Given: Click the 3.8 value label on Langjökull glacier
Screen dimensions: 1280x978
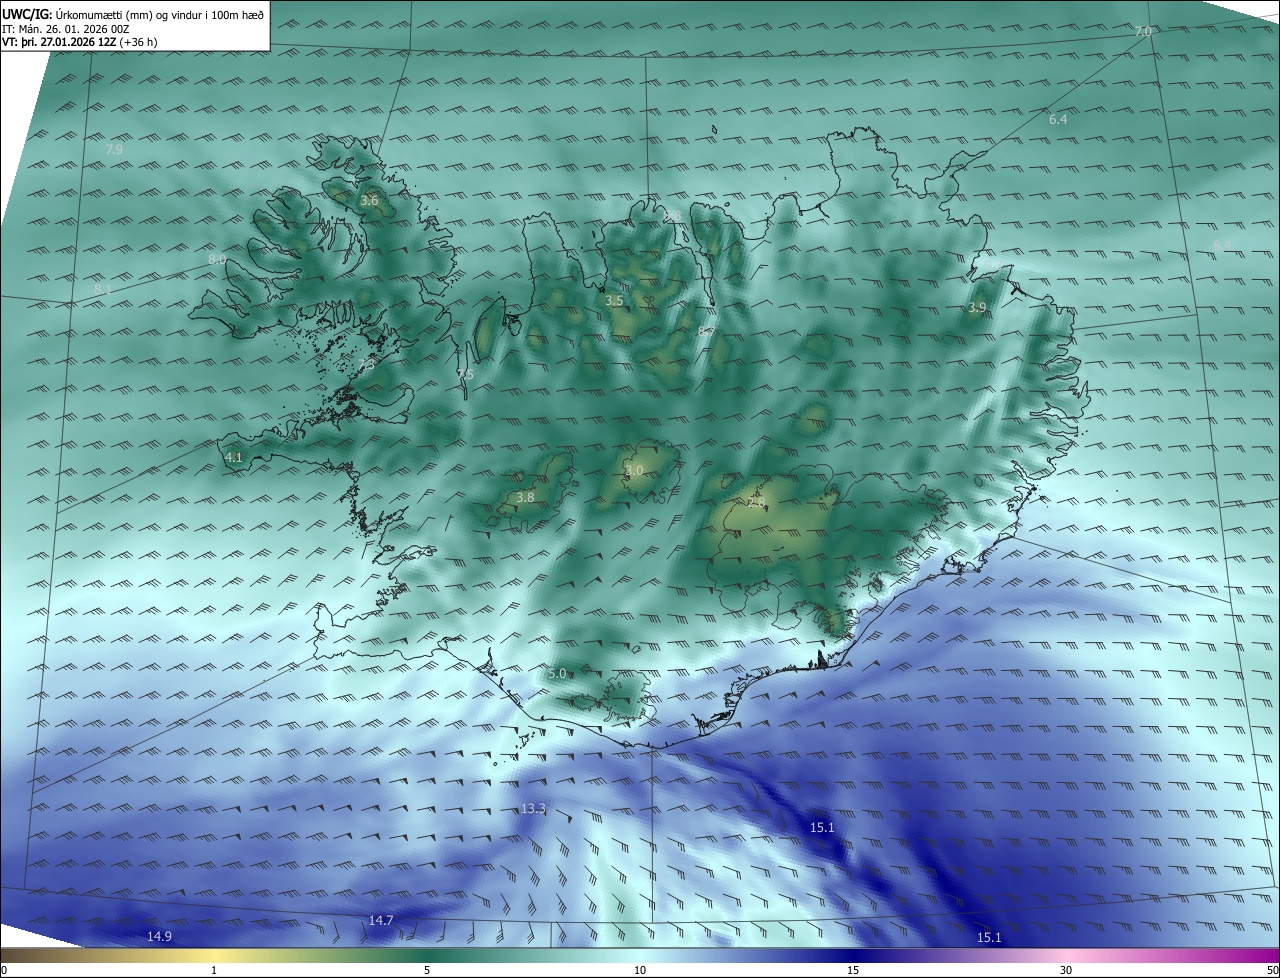Looking at the screenshot, I should pos(525,497).
